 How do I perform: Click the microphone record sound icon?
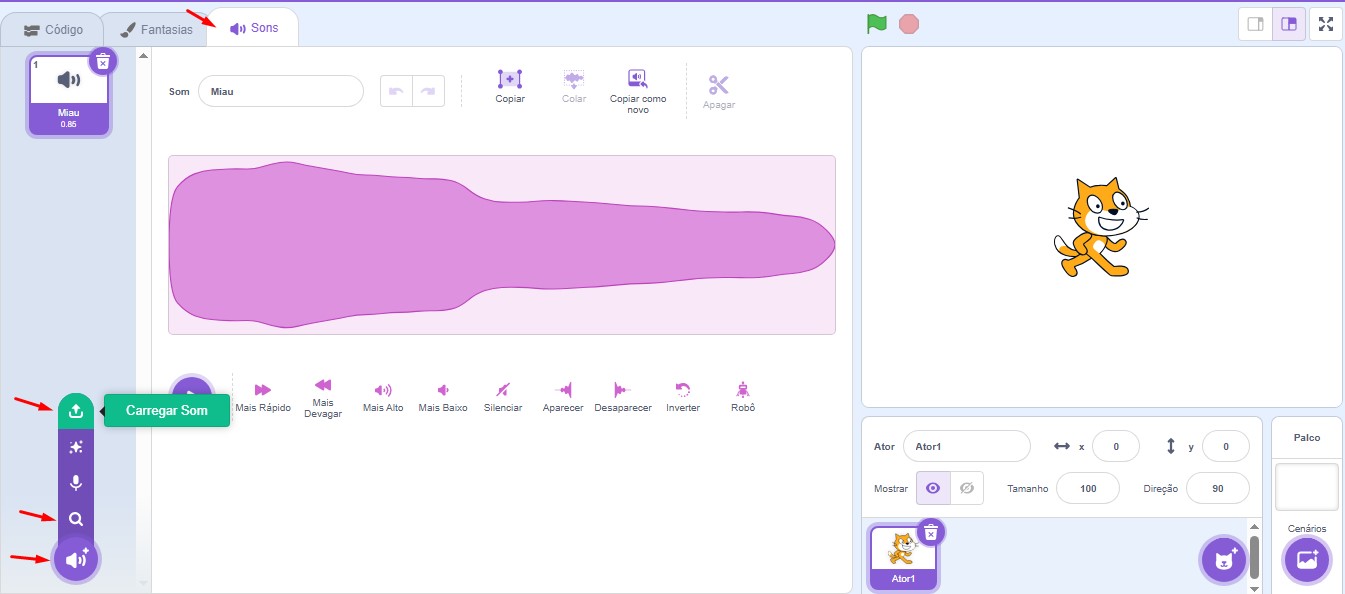pos(76,484)
